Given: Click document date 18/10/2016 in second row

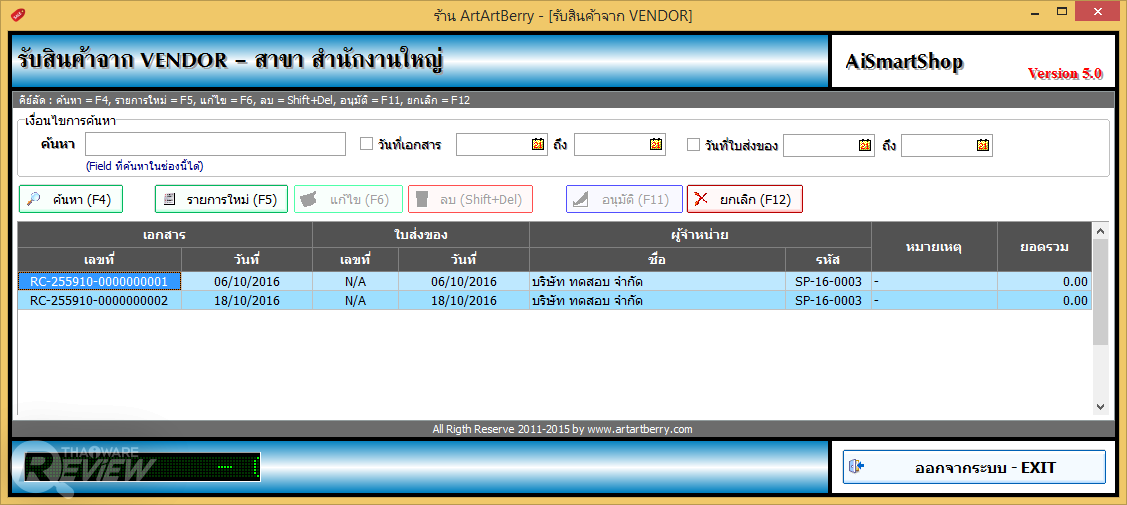Looking at the screenshot, I should click(247, 300).
